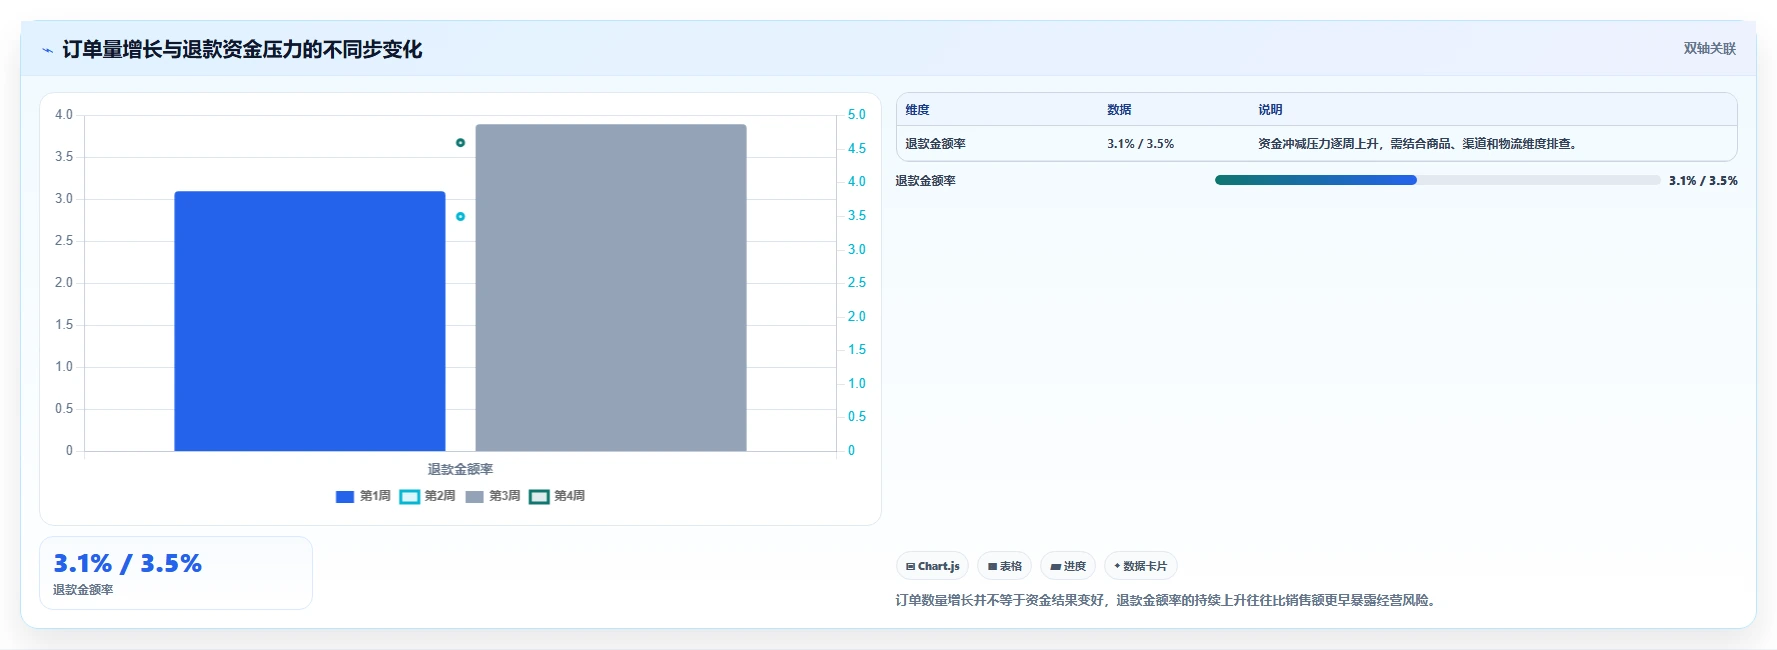This screenshot has height=650, width=1777.
Task: Click the large 3.1% / 3.5% data card value
Action: (x=127, y=564)
